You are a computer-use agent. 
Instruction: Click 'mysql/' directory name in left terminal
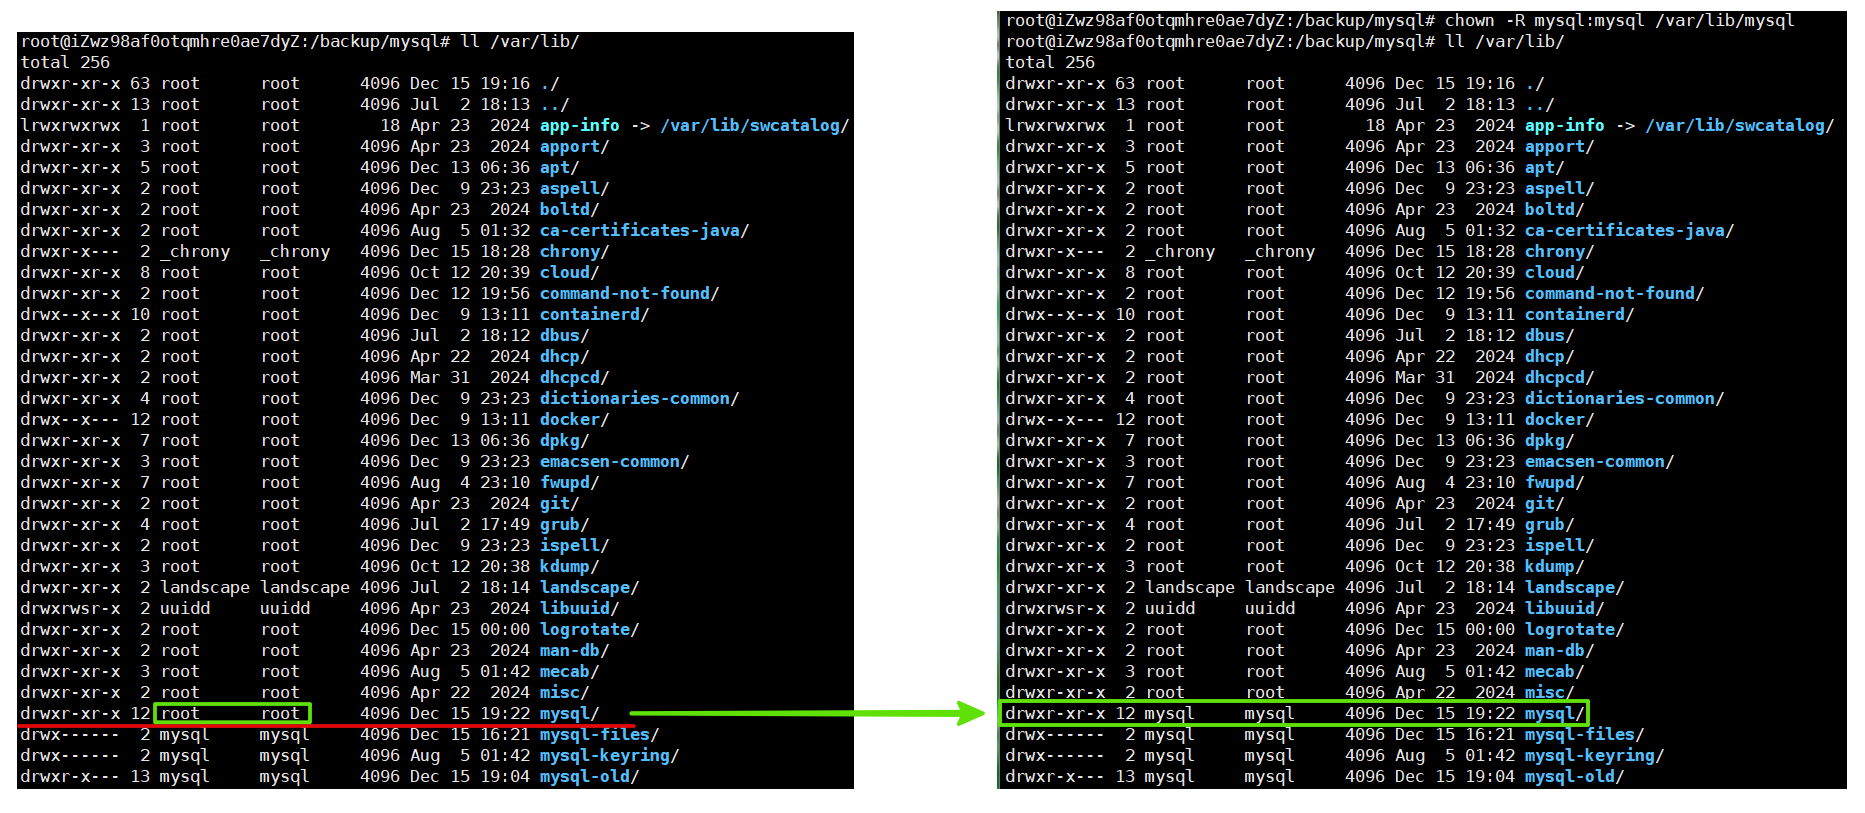click(570, 714)
